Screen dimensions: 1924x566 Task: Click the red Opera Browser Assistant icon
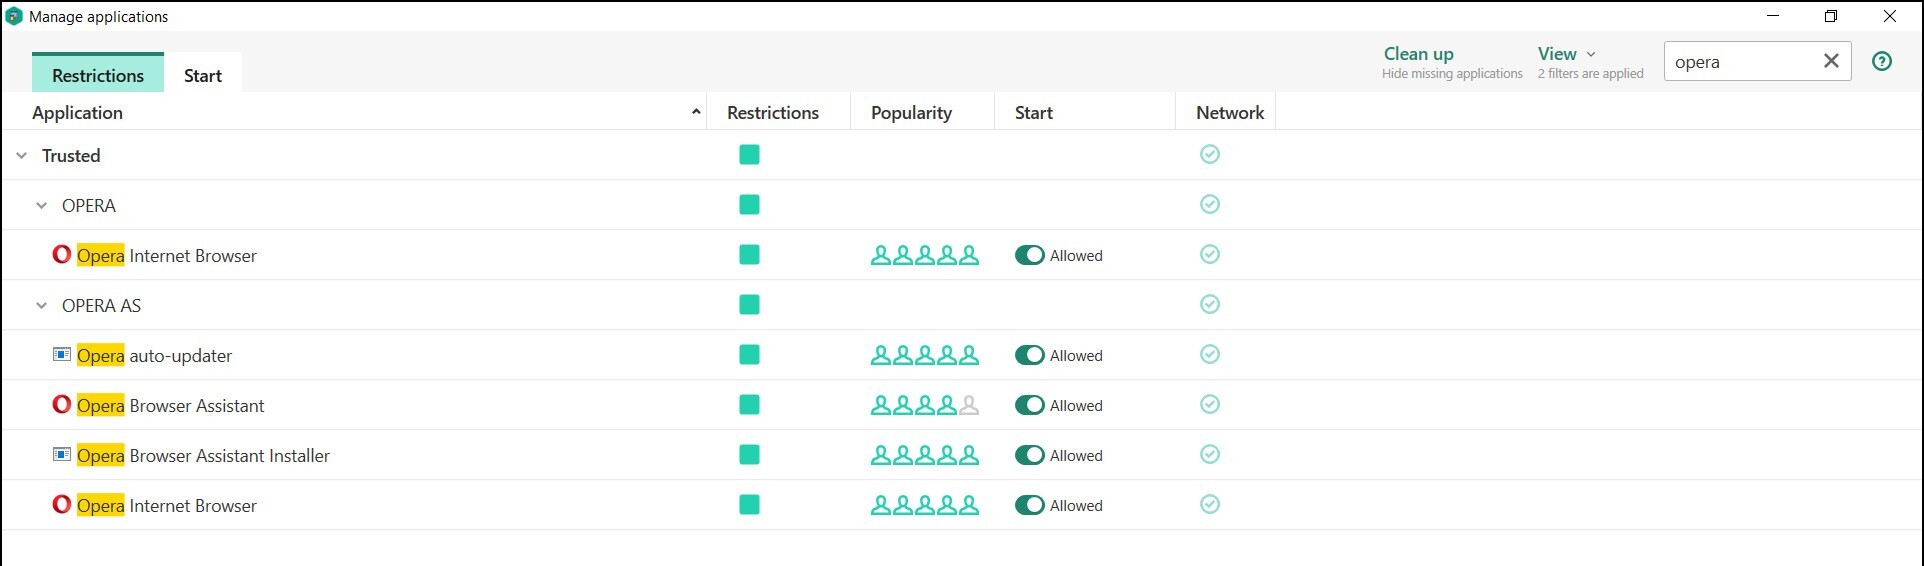(x=62, y=405)
